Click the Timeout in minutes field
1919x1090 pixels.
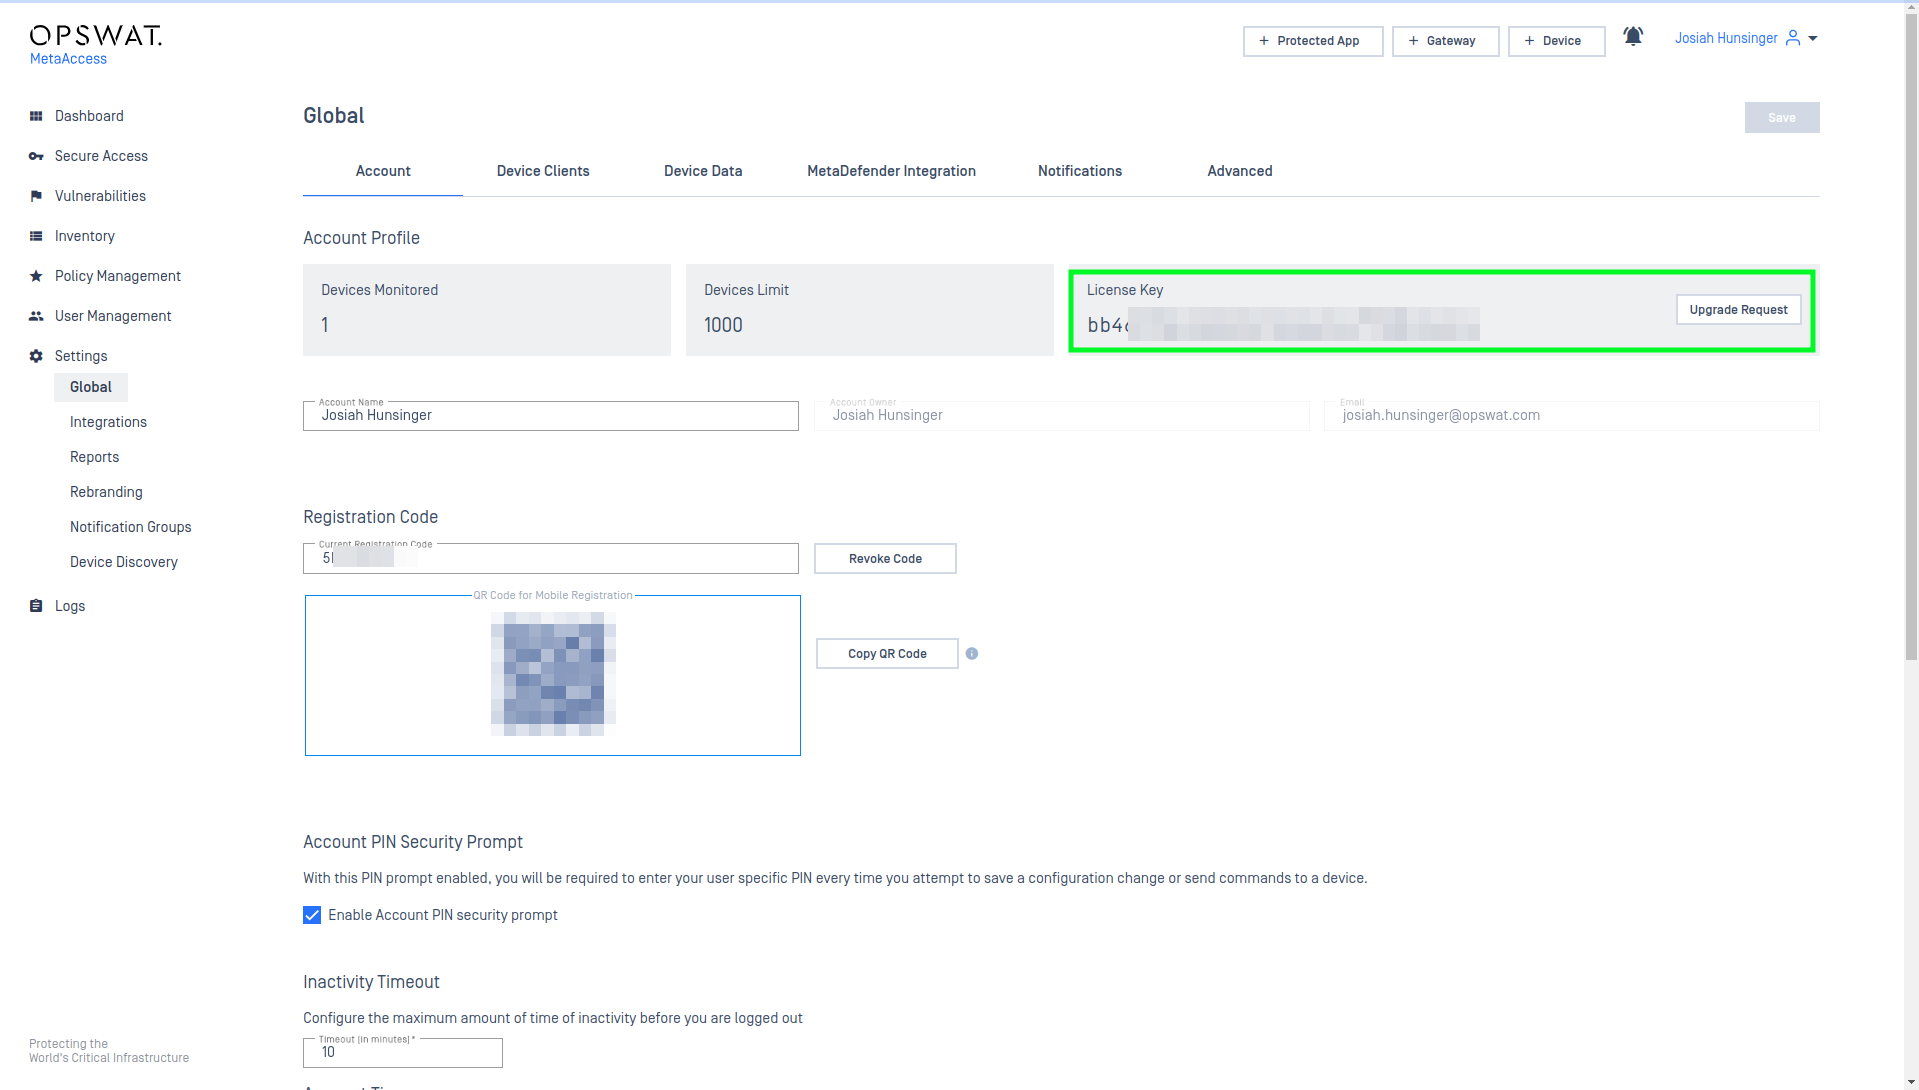click(x=403, y=1053)
